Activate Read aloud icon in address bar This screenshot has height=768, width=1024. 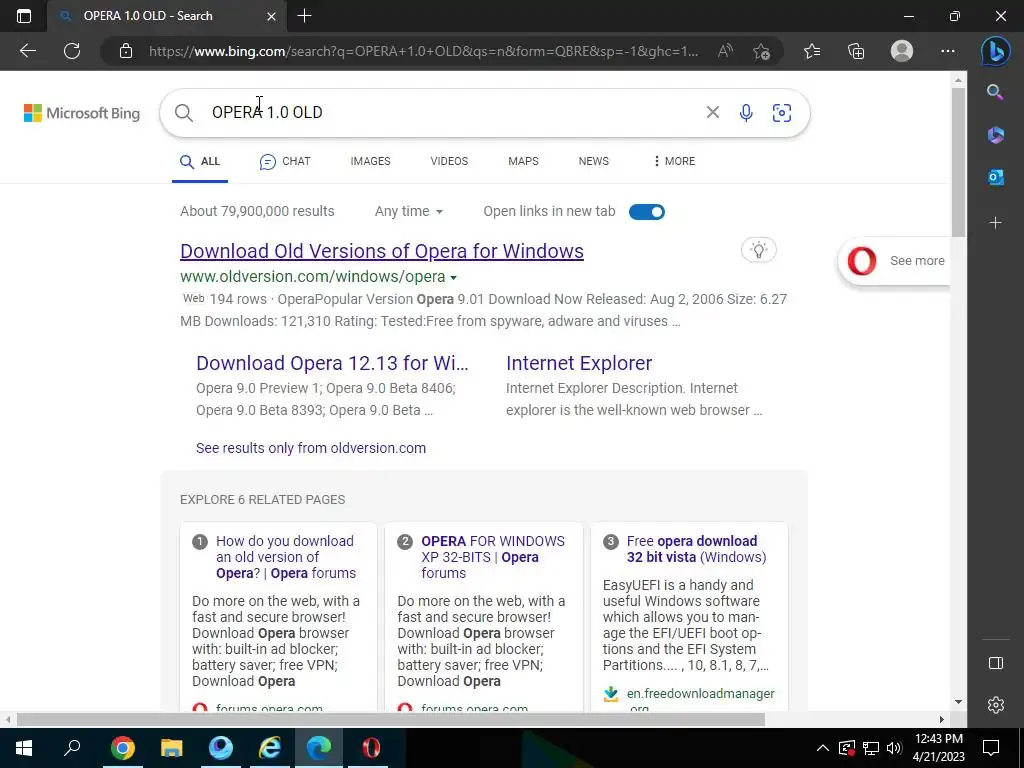(725, 51)
